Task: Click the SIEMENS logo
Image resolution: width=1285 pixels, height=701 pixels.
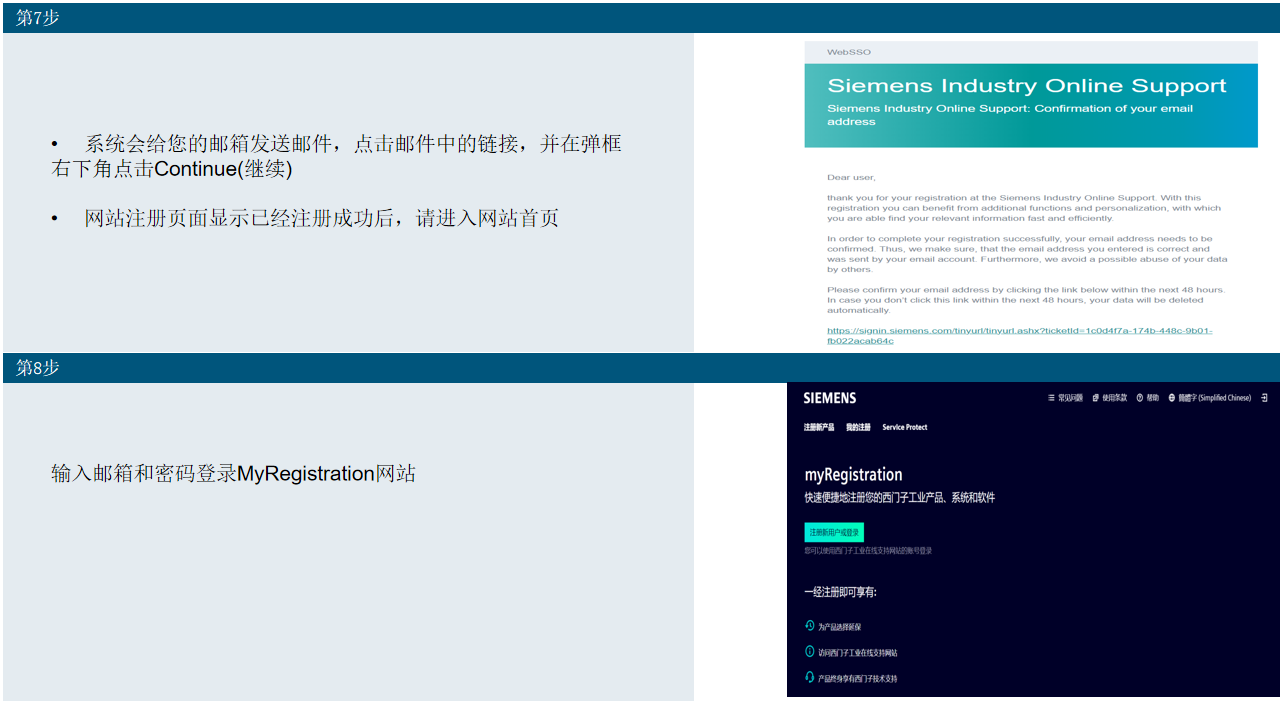Action: [829, 398]
